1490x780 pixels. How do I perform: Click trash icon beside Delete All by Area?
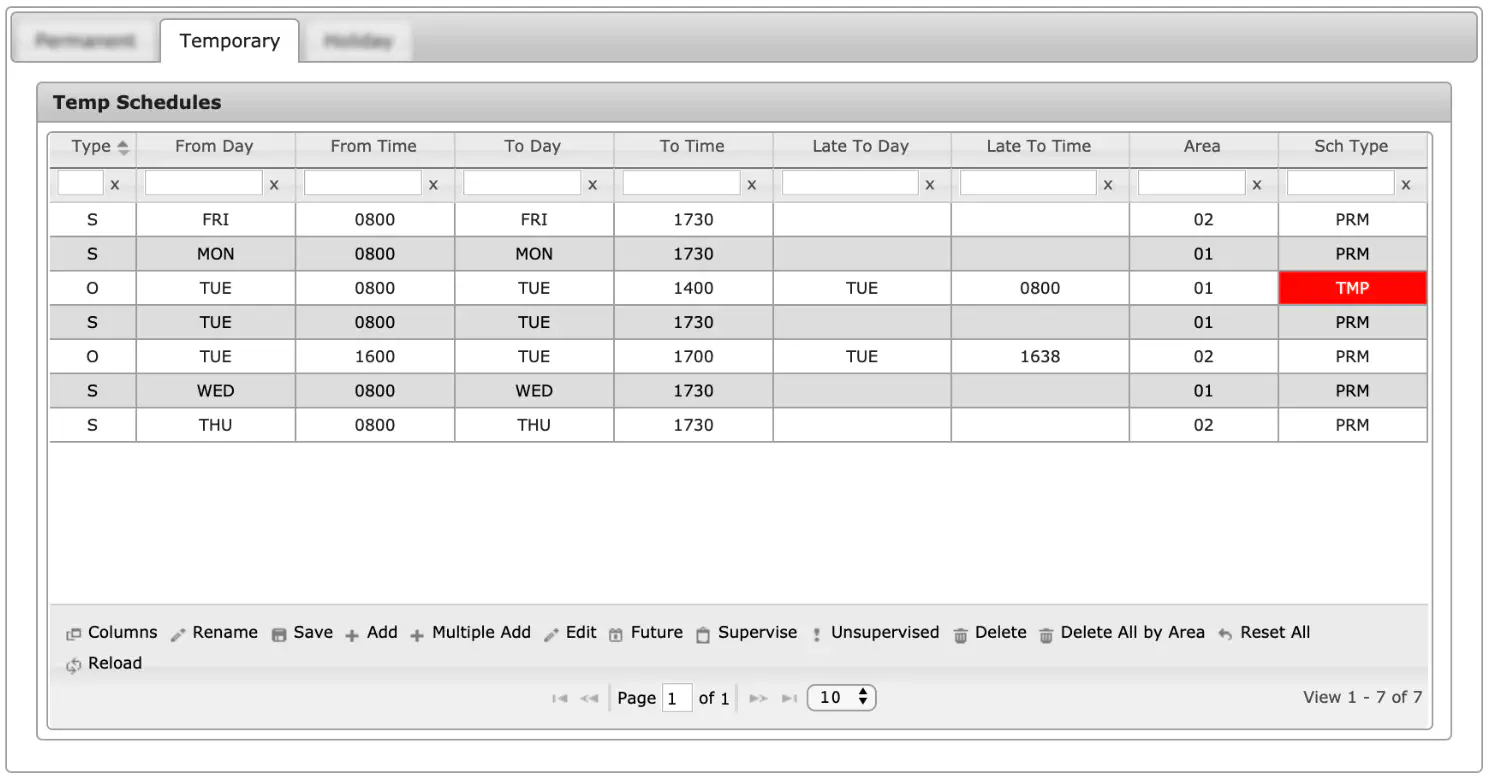pos(1046,635)
